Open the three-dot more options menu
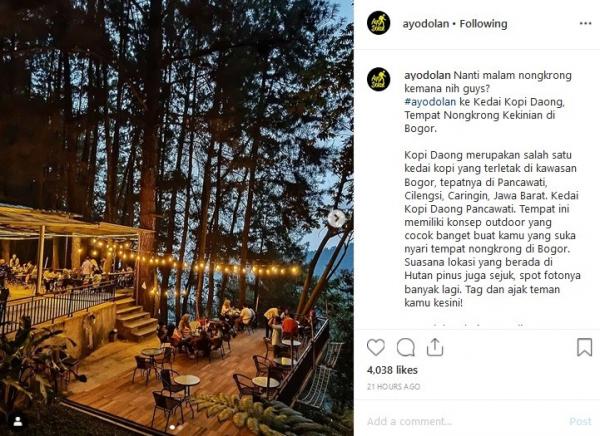600x436 pixels. (585, 24)
